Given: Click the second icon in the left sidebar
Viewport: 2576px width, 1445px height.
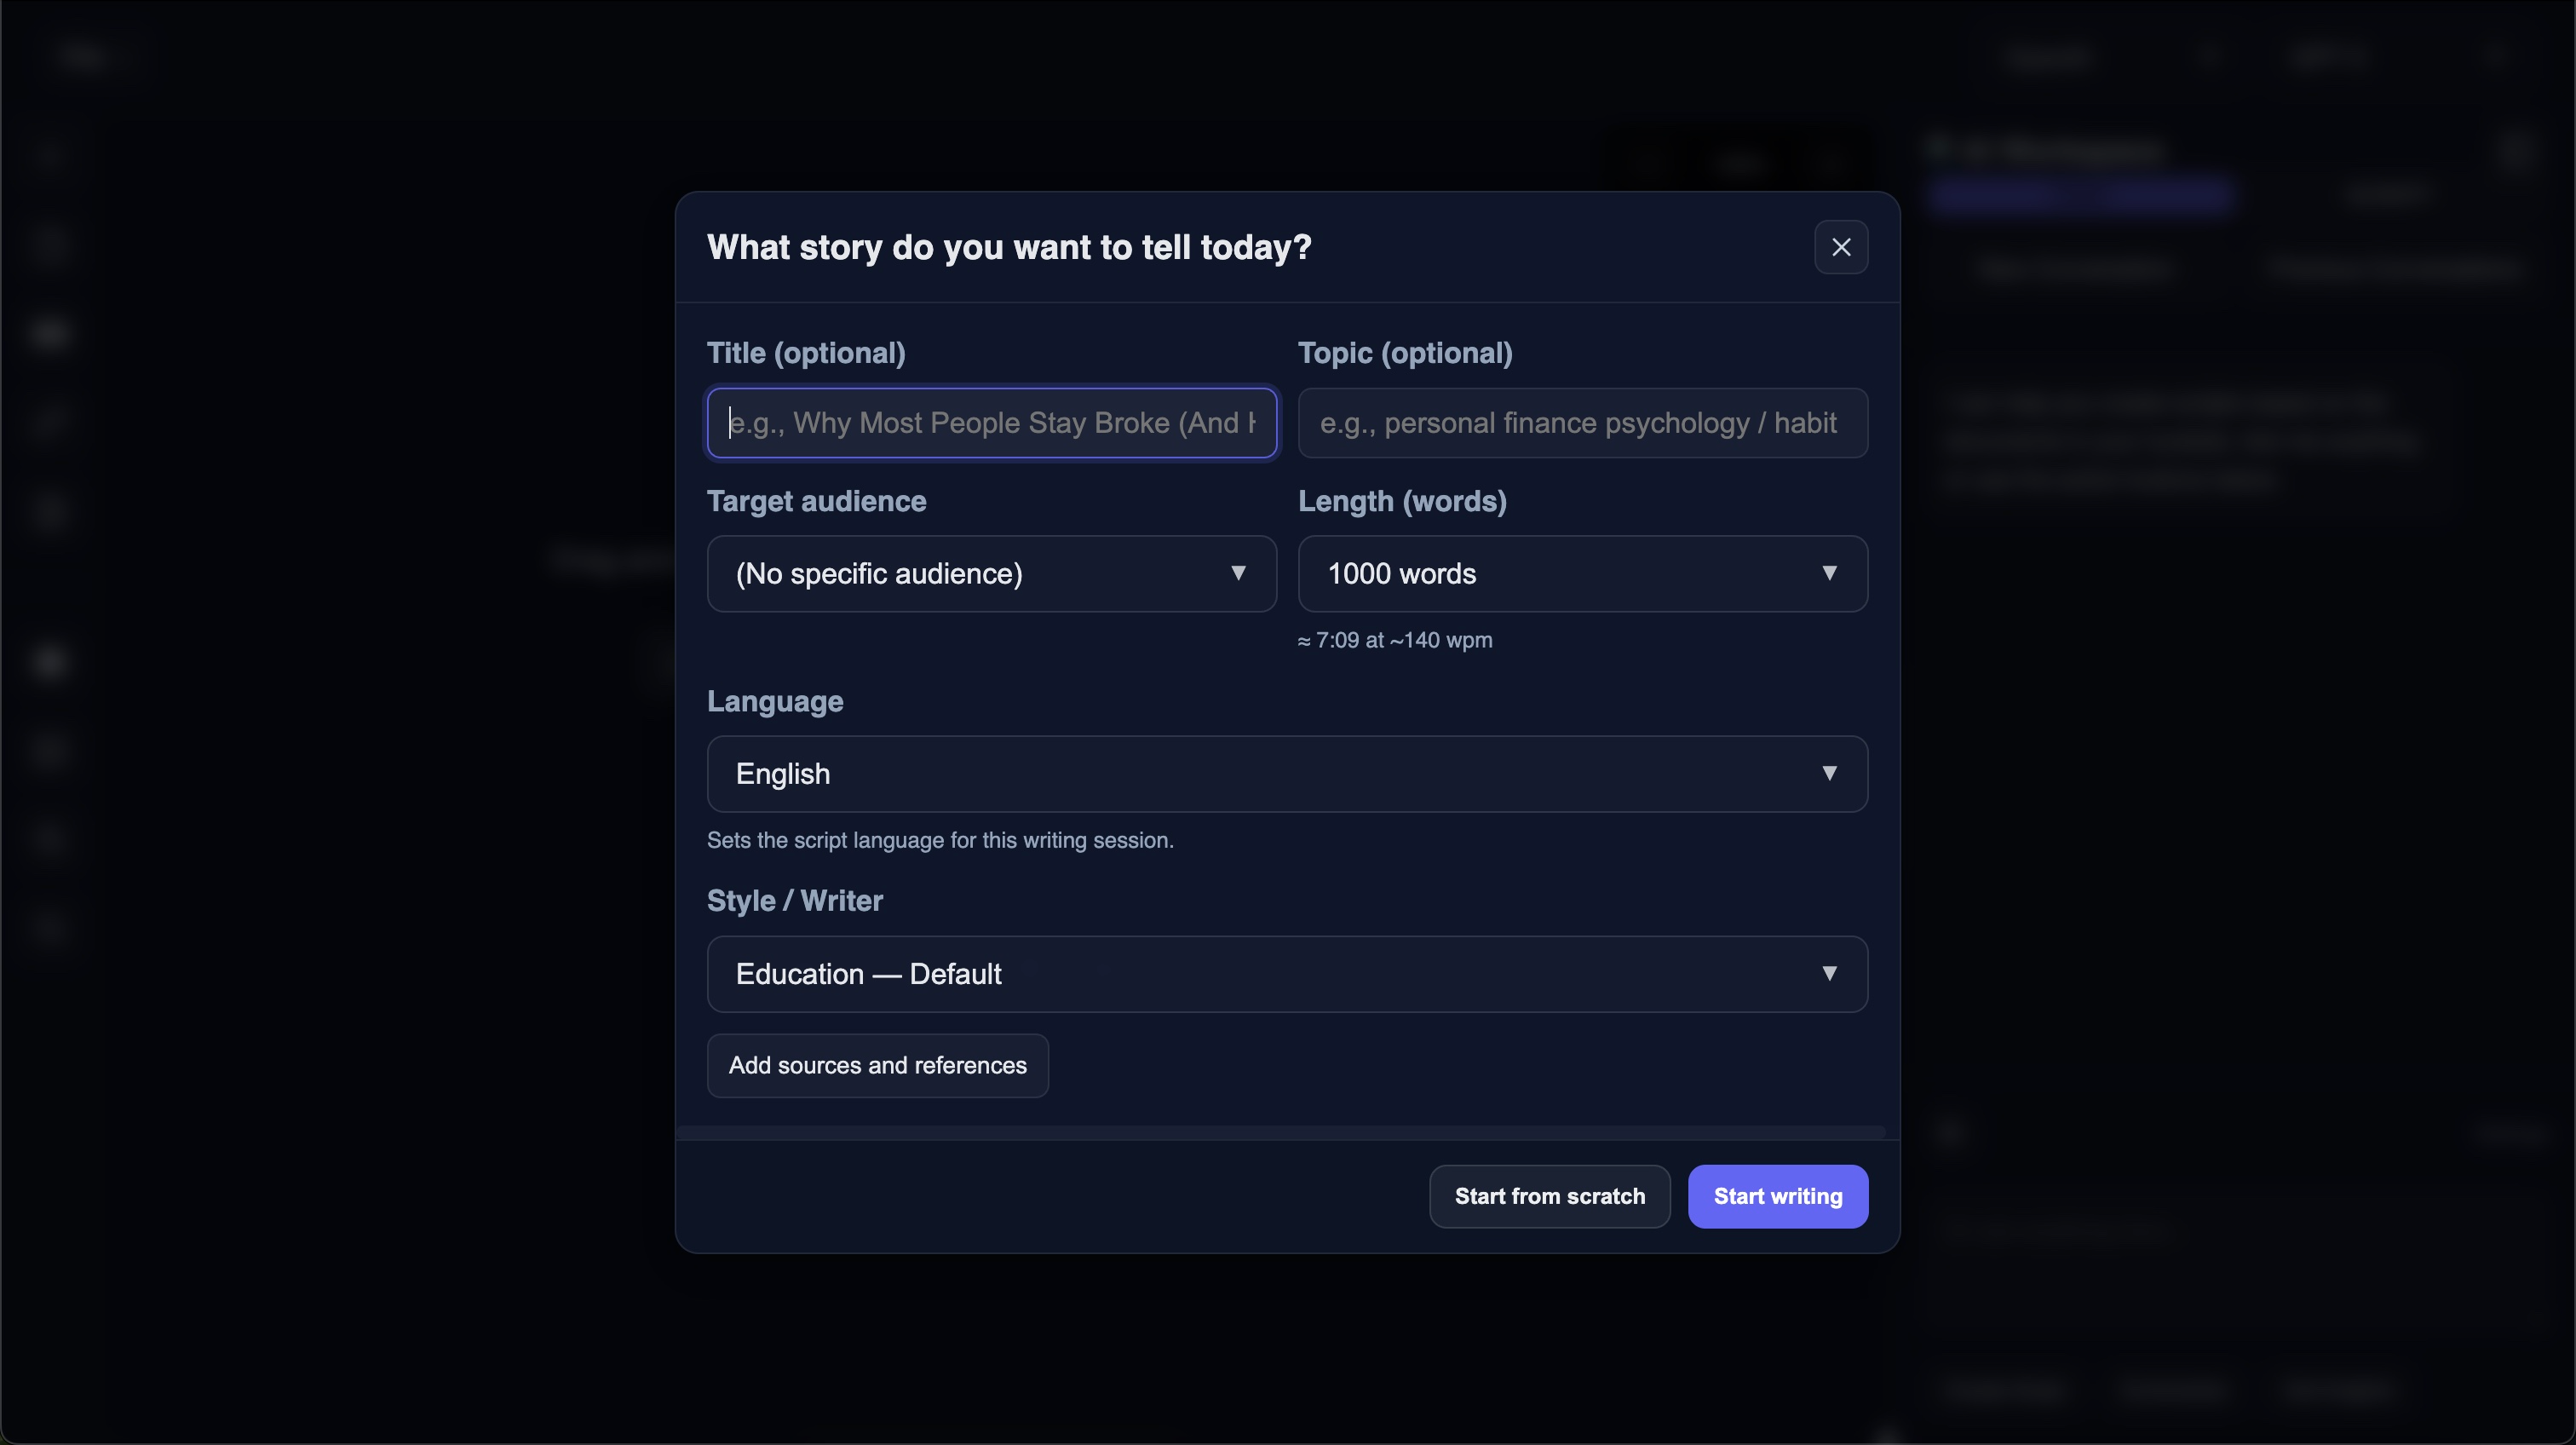Looking at the screenshot, I should (x=50, y=245).
